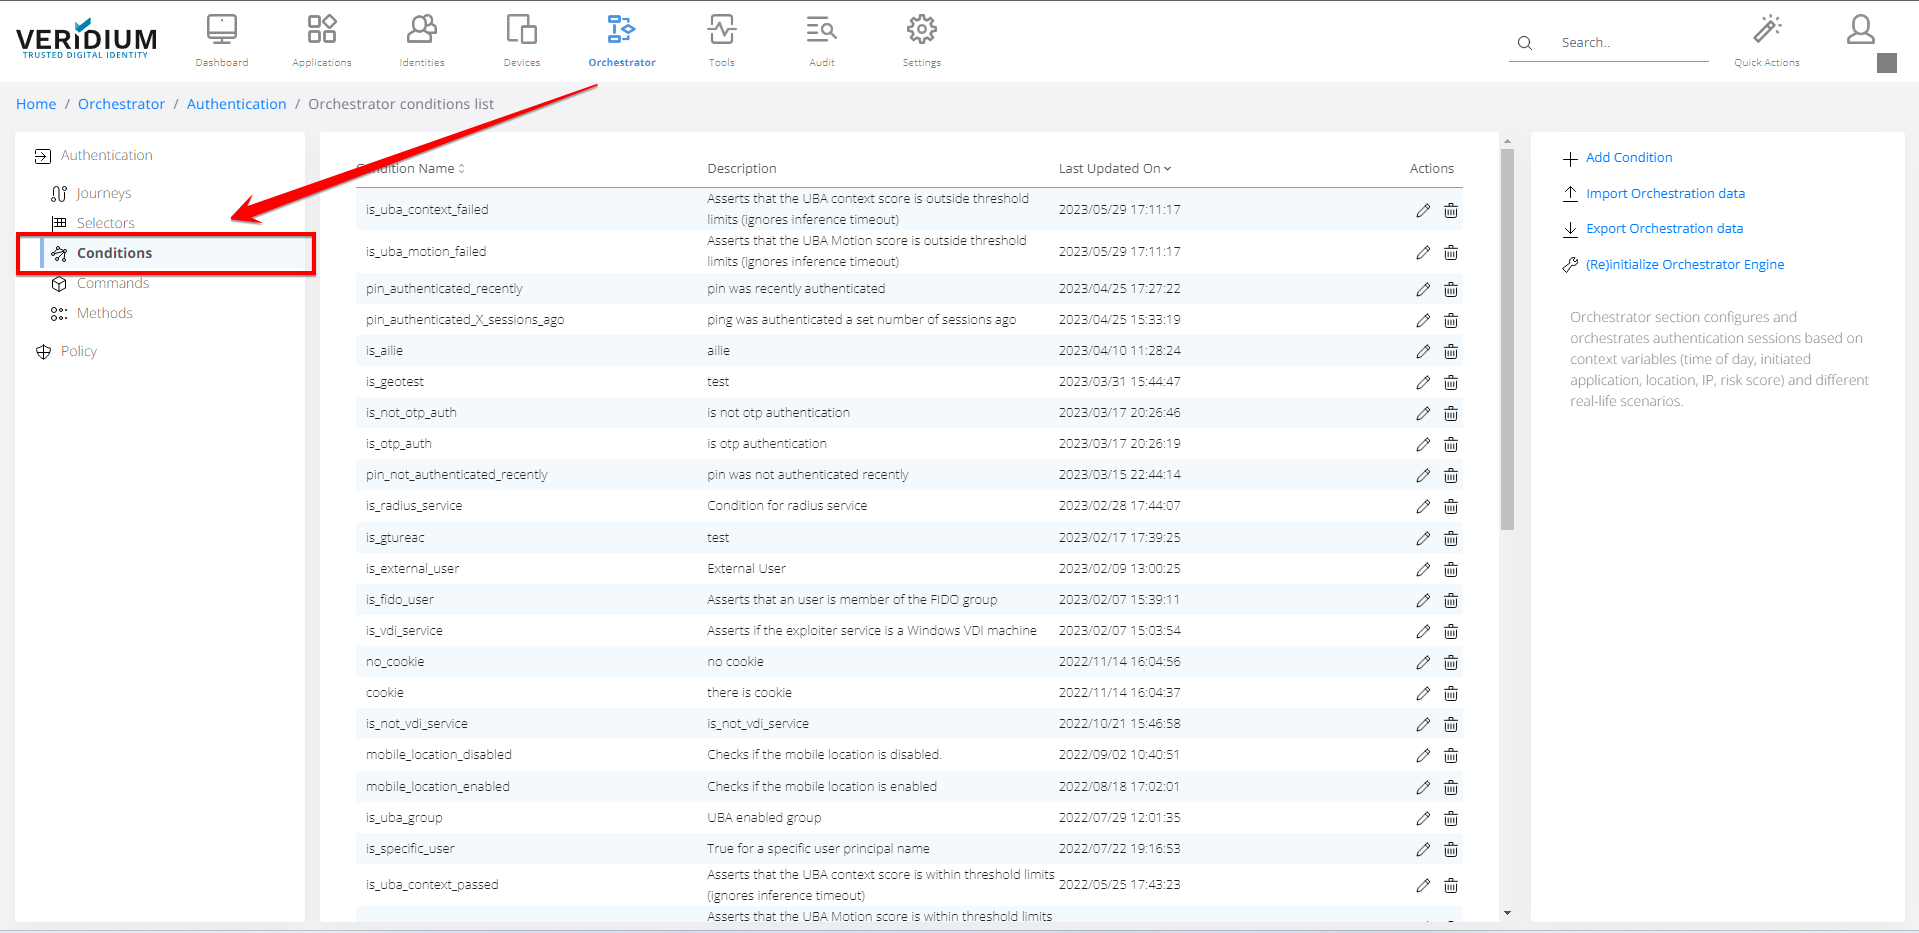This screenshot has width=1919, height=933.
Task: Open Commands in the sidebar menu
Action: click(112, 284)
